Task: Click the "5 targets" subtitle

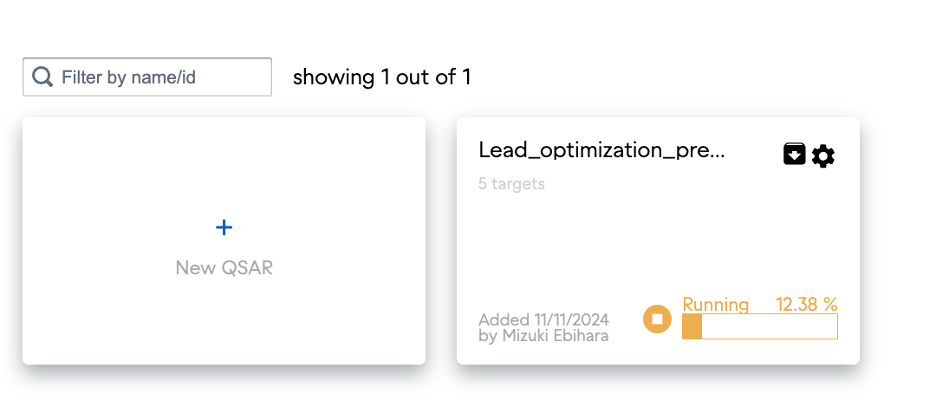Action: click(x=511, y=184)
